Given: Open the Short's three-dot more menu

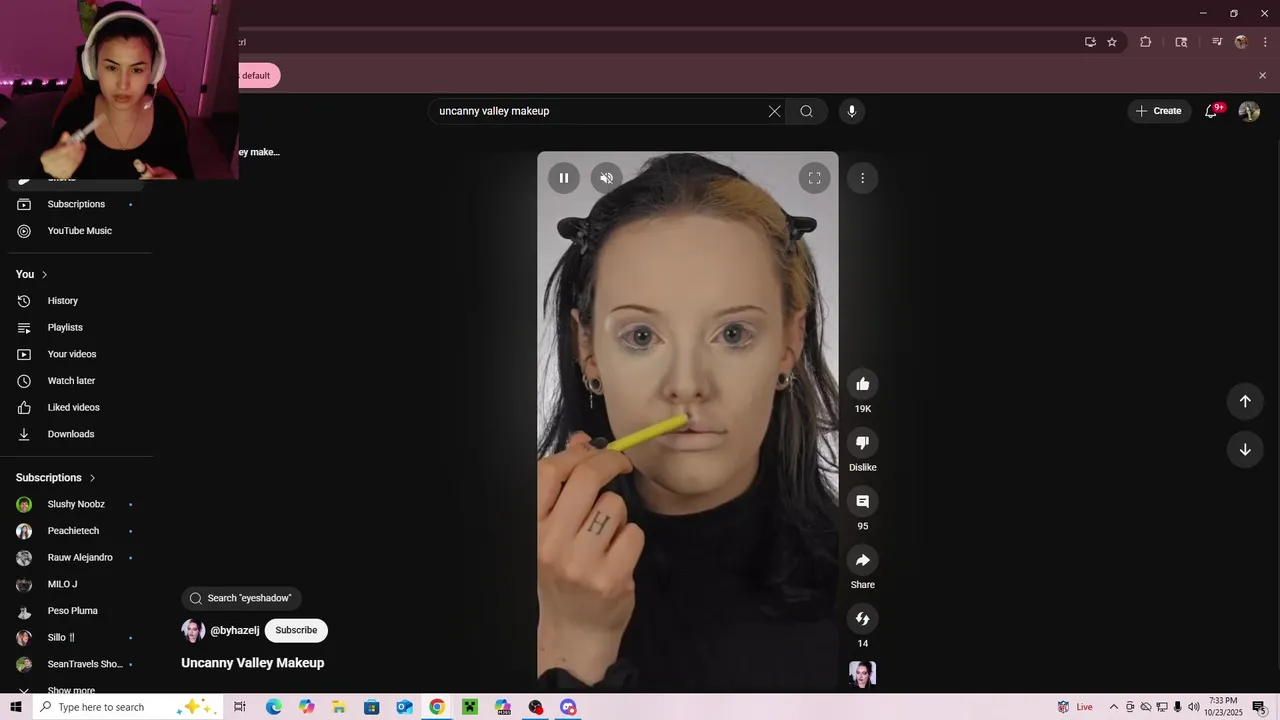Looking at the screenshot, I should 862,178.
